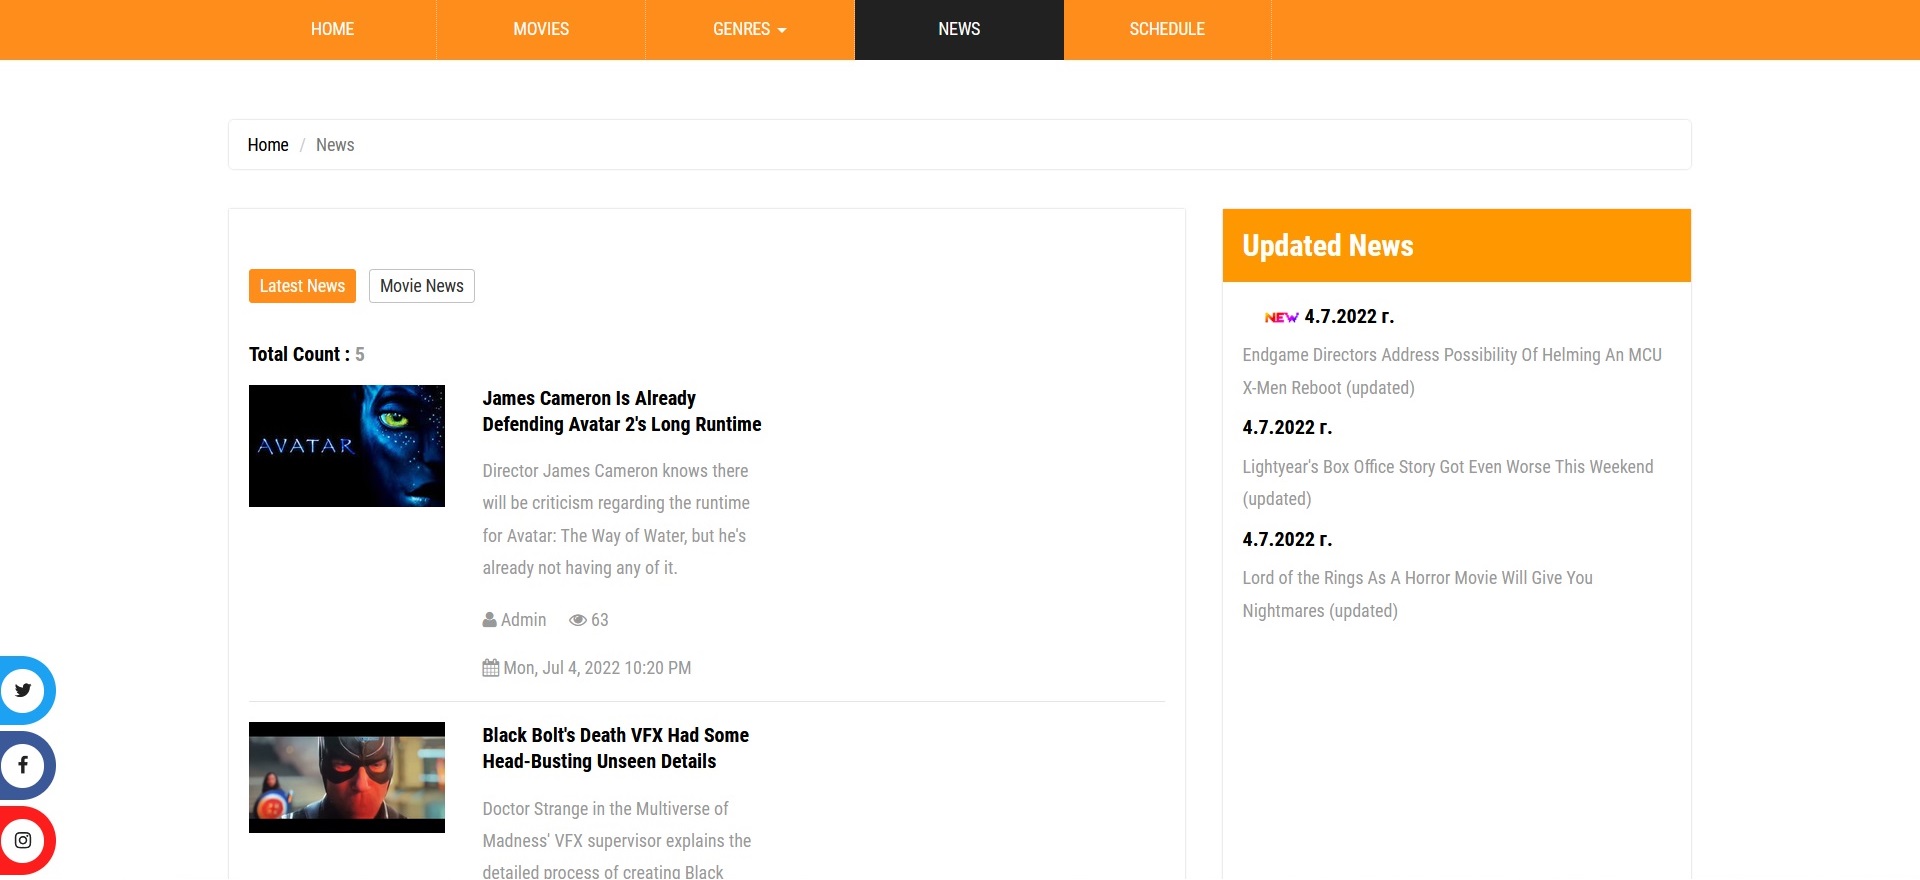
Task: Expand the Genres dropdown menu
Action: click(x=749, y=29)
